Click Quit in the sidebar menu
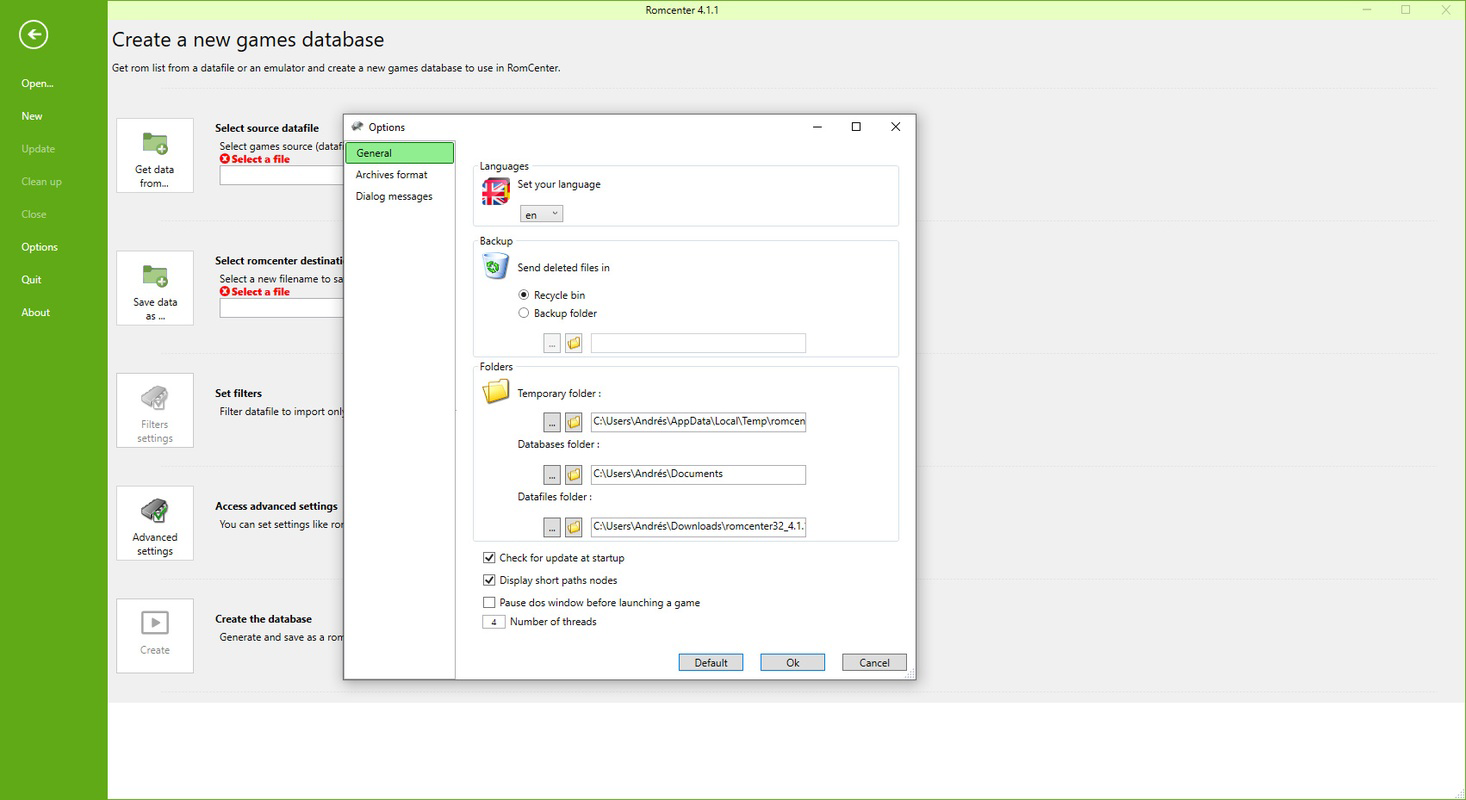The height and width of the screenshot is (800, 1466). point(31,280)
